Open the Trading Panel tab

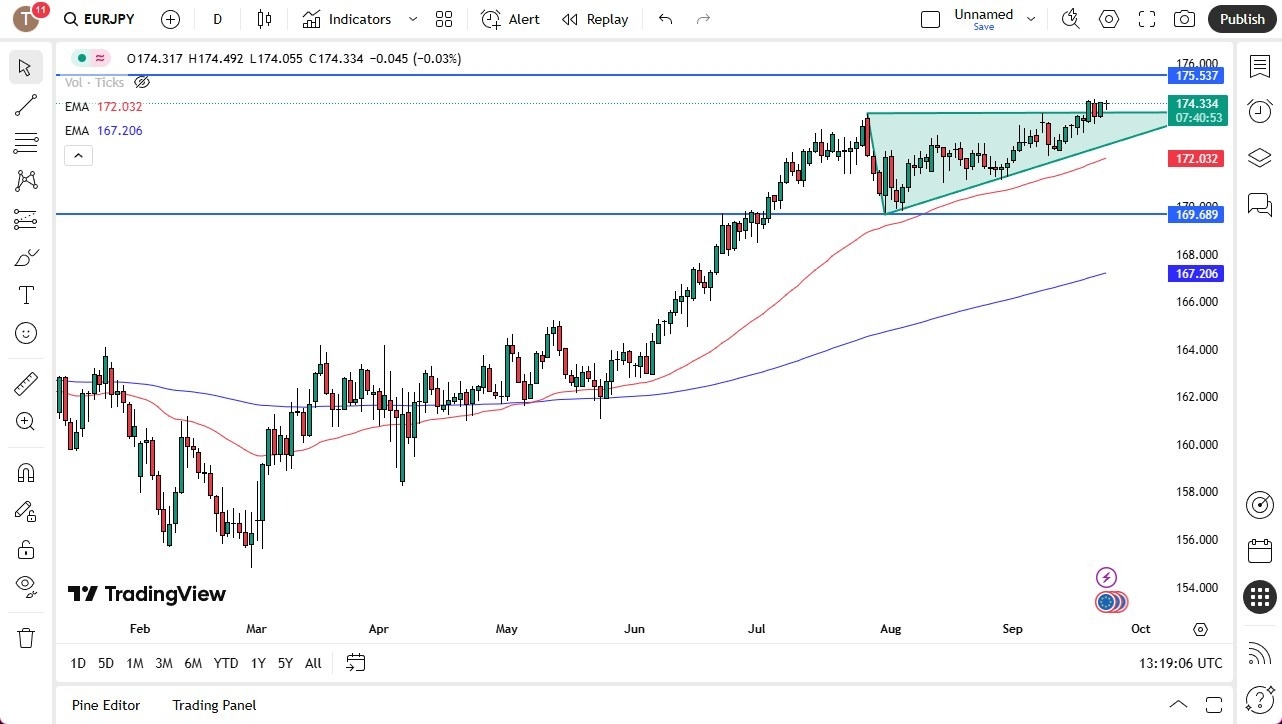tap(213, 705)
